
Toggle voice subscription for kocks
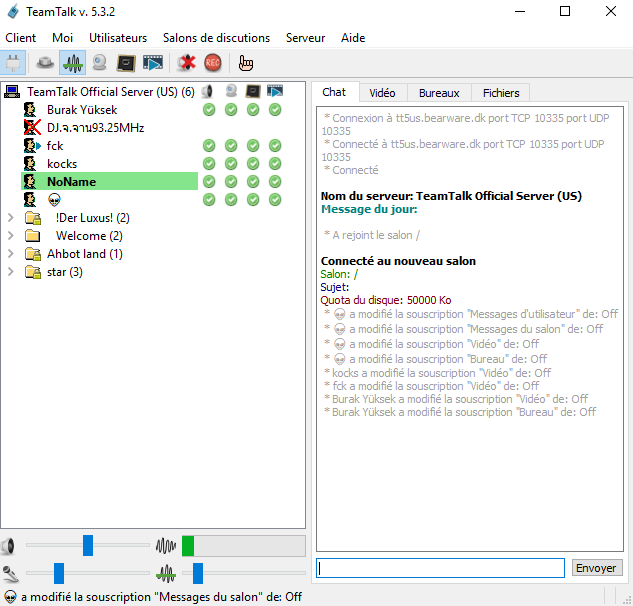pyautogui.click(x=209, y=164)
